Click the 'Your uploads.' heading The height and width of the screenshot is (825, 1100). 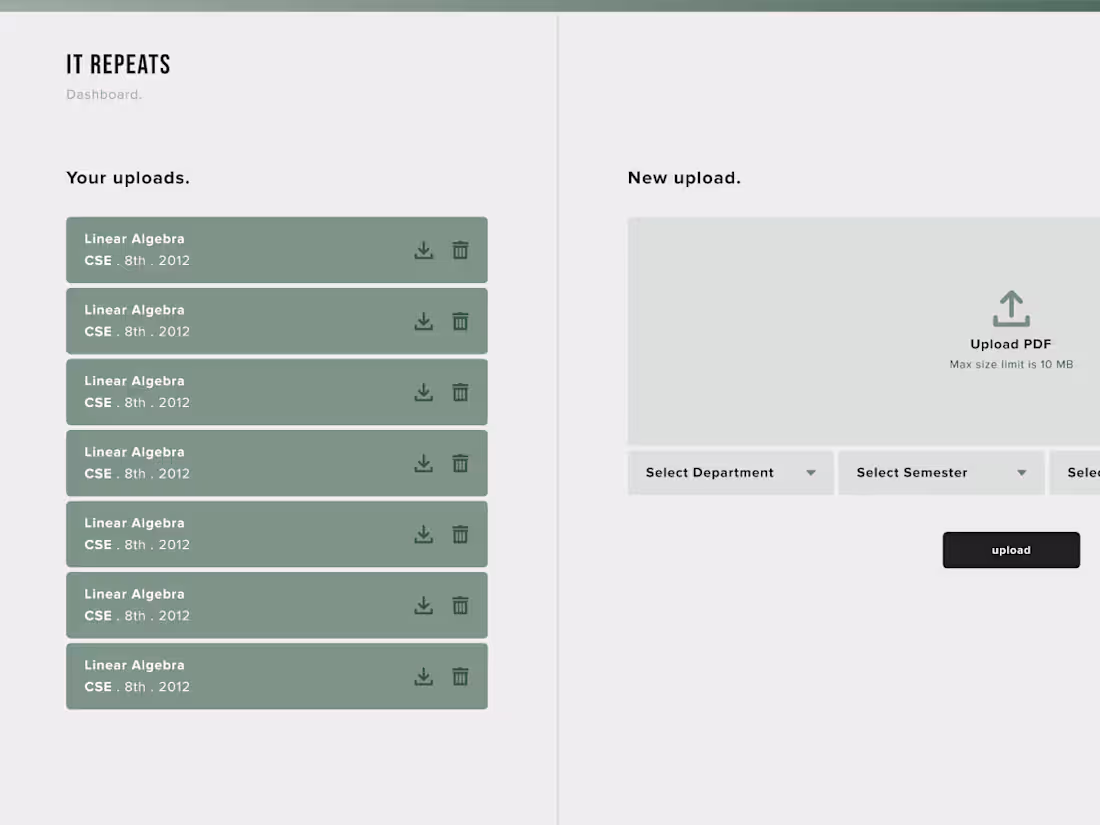128,178
